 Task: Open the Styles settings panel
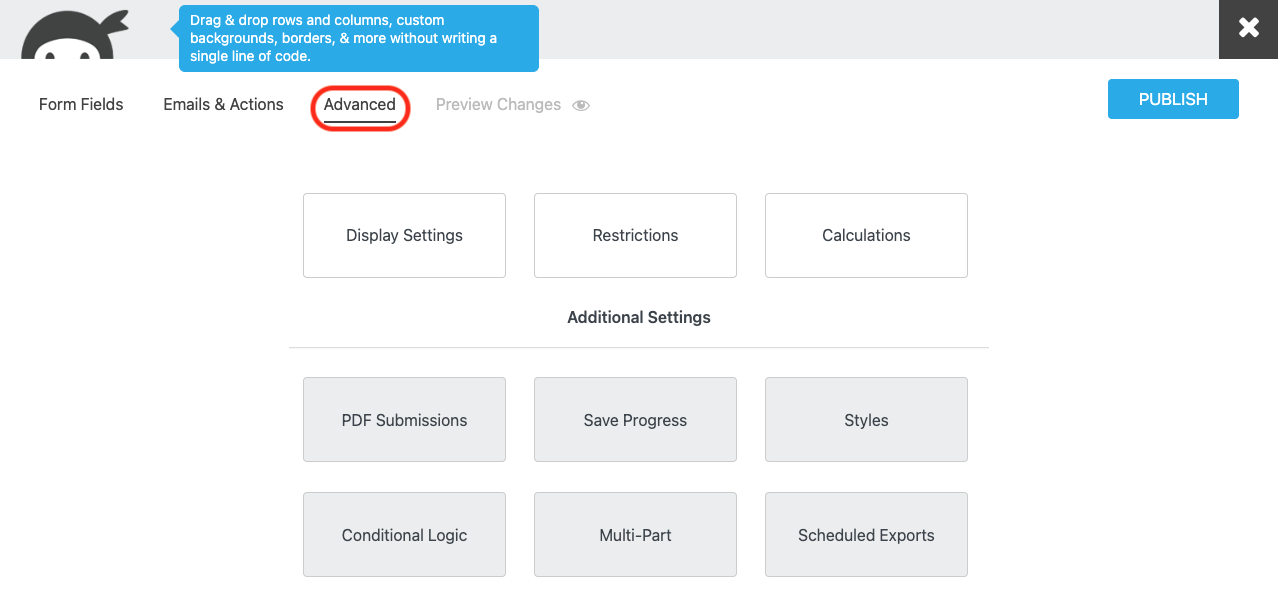tap(865, 420)
